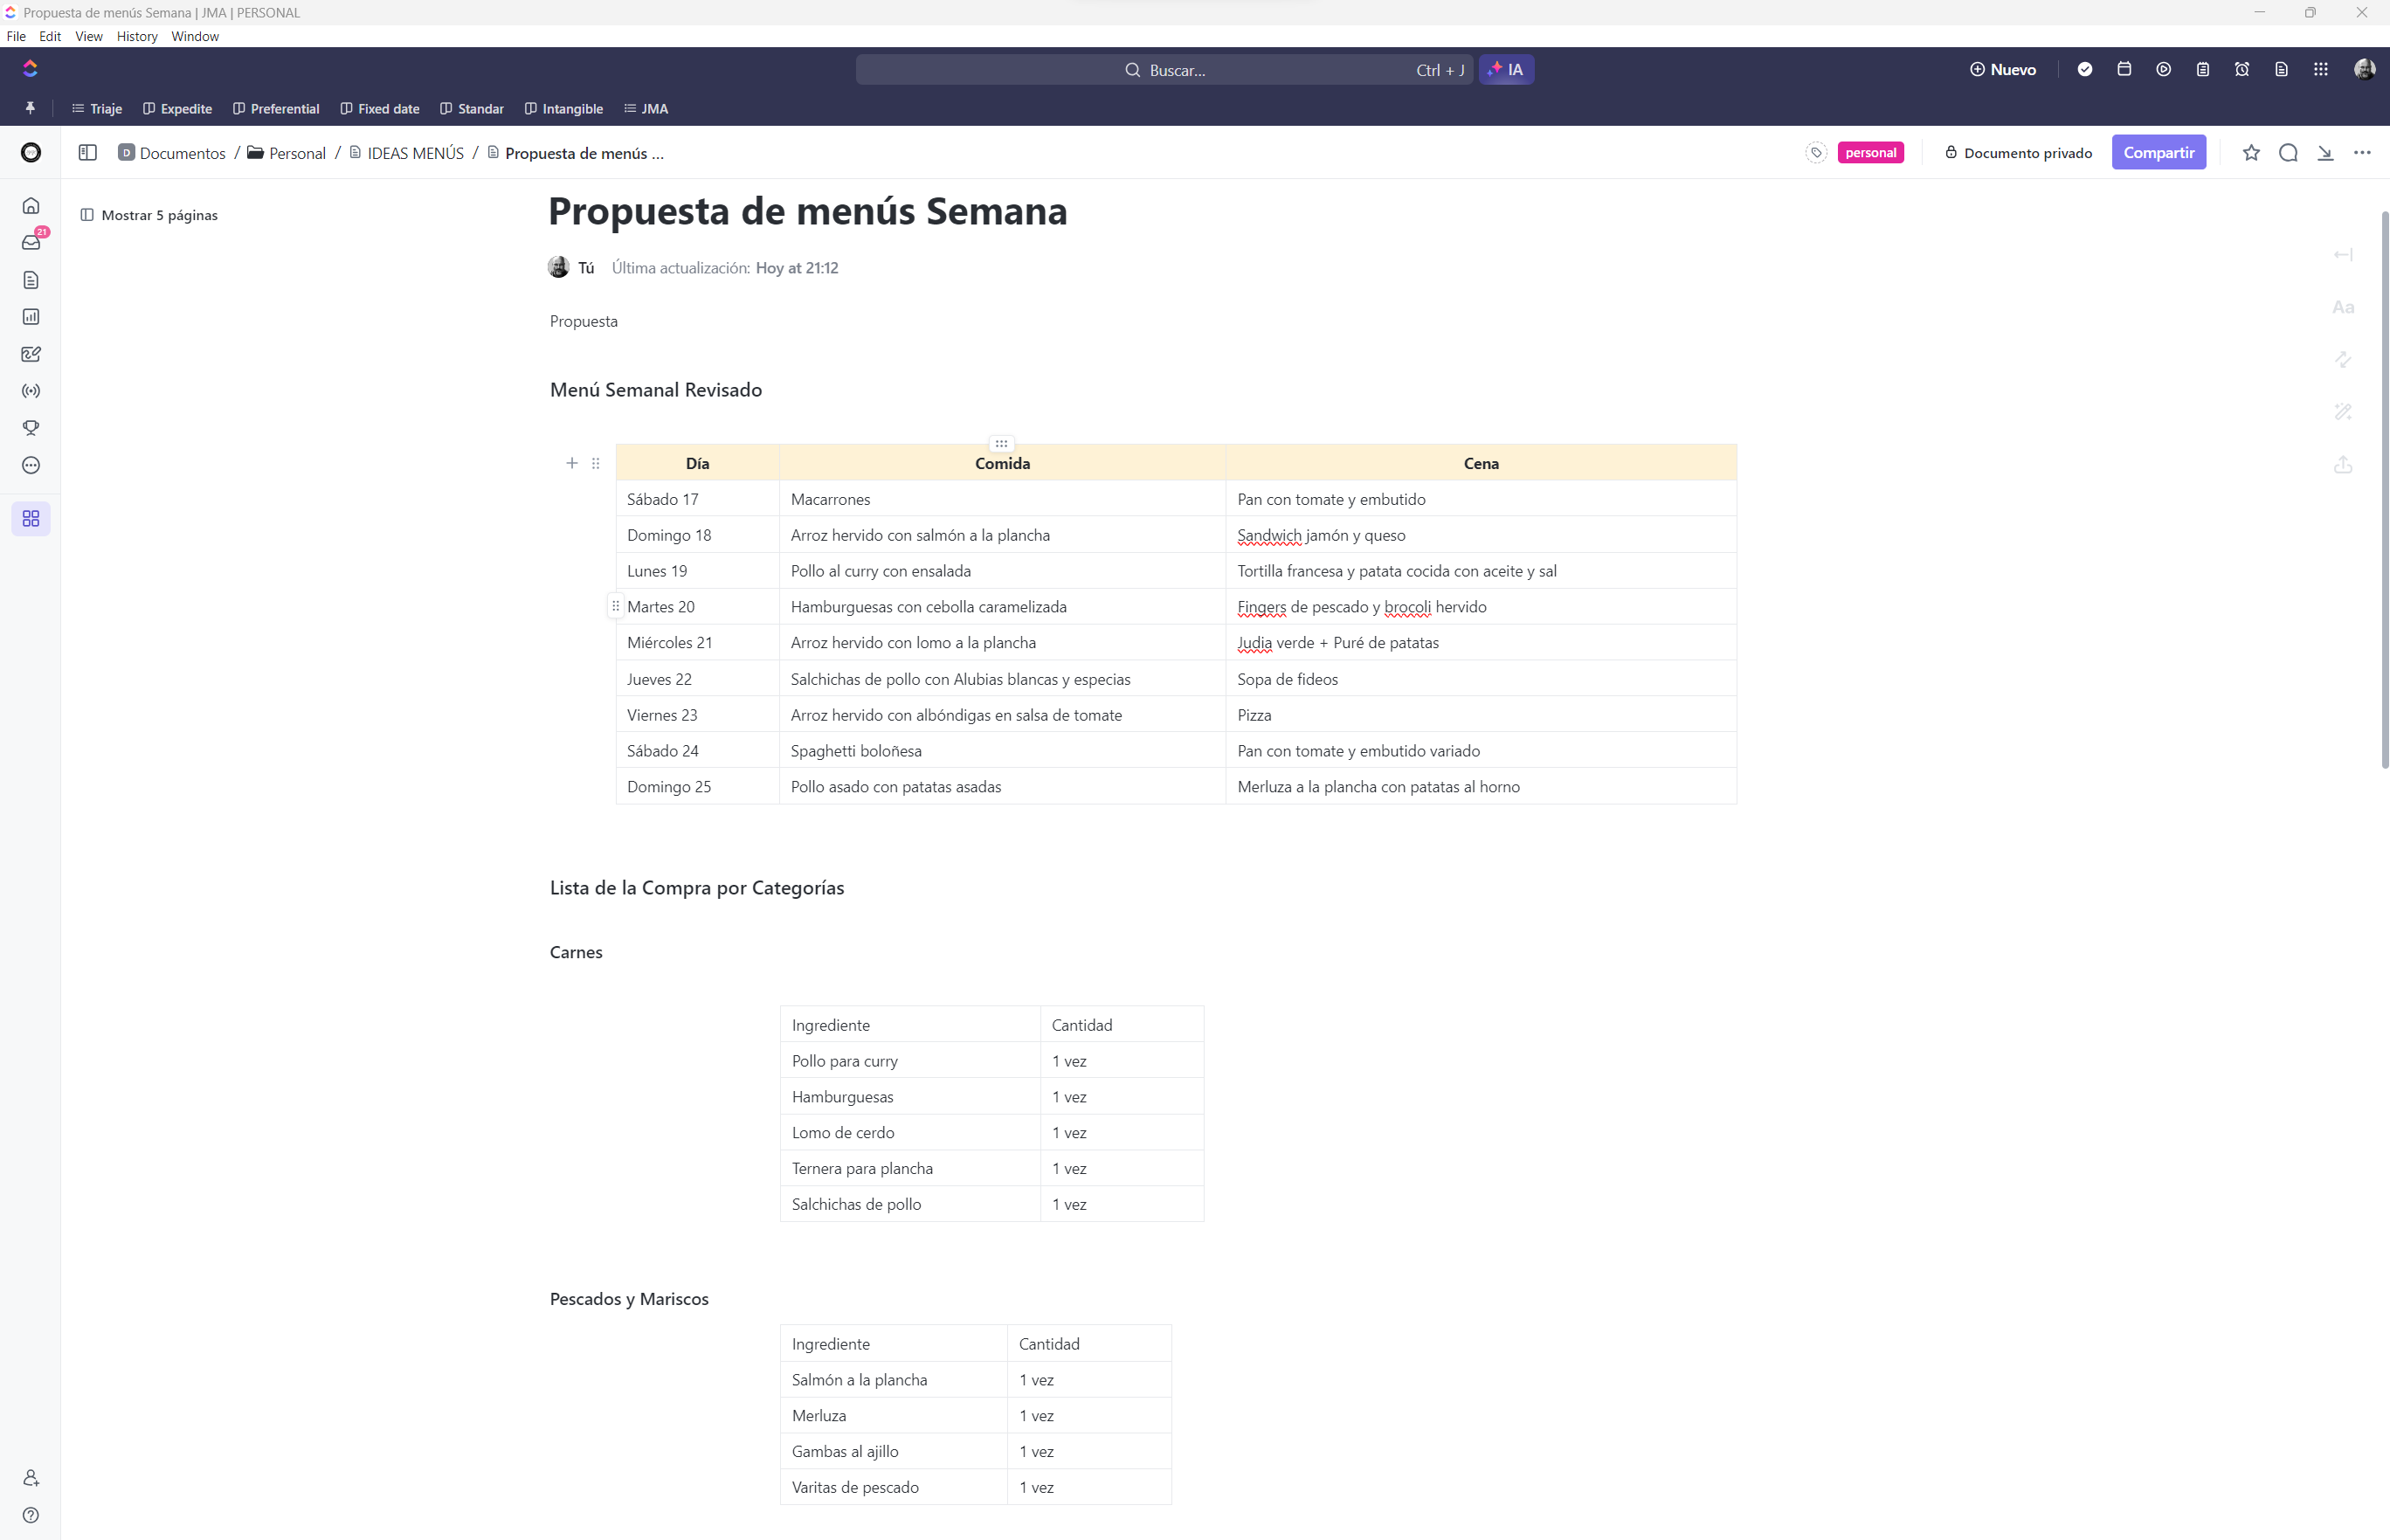Toggle the Documento privado lock setting
2390x1540 pixels.
pyautogui.click(x=2018, y=153)
